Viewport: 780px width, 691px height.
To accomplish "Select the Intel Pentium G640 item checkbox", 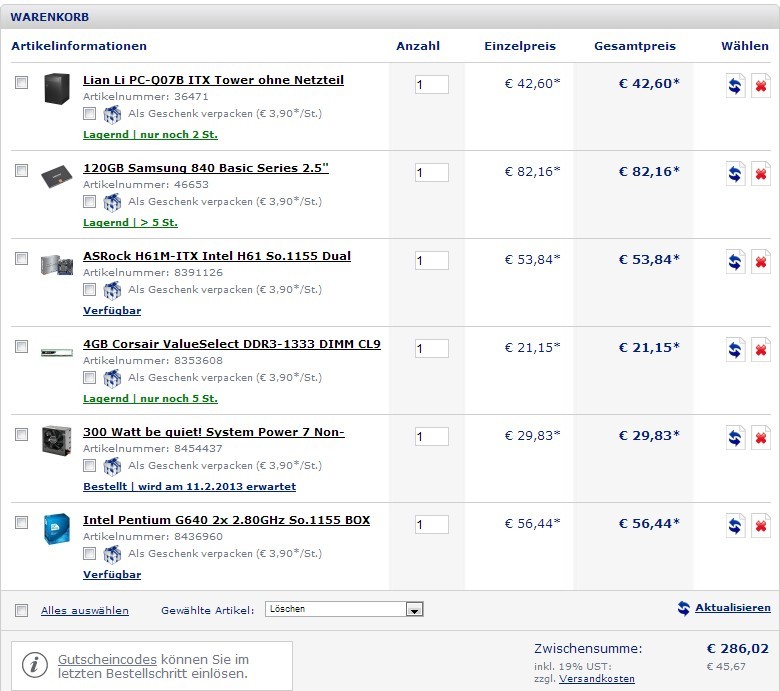I will click(x=21, y=522).
